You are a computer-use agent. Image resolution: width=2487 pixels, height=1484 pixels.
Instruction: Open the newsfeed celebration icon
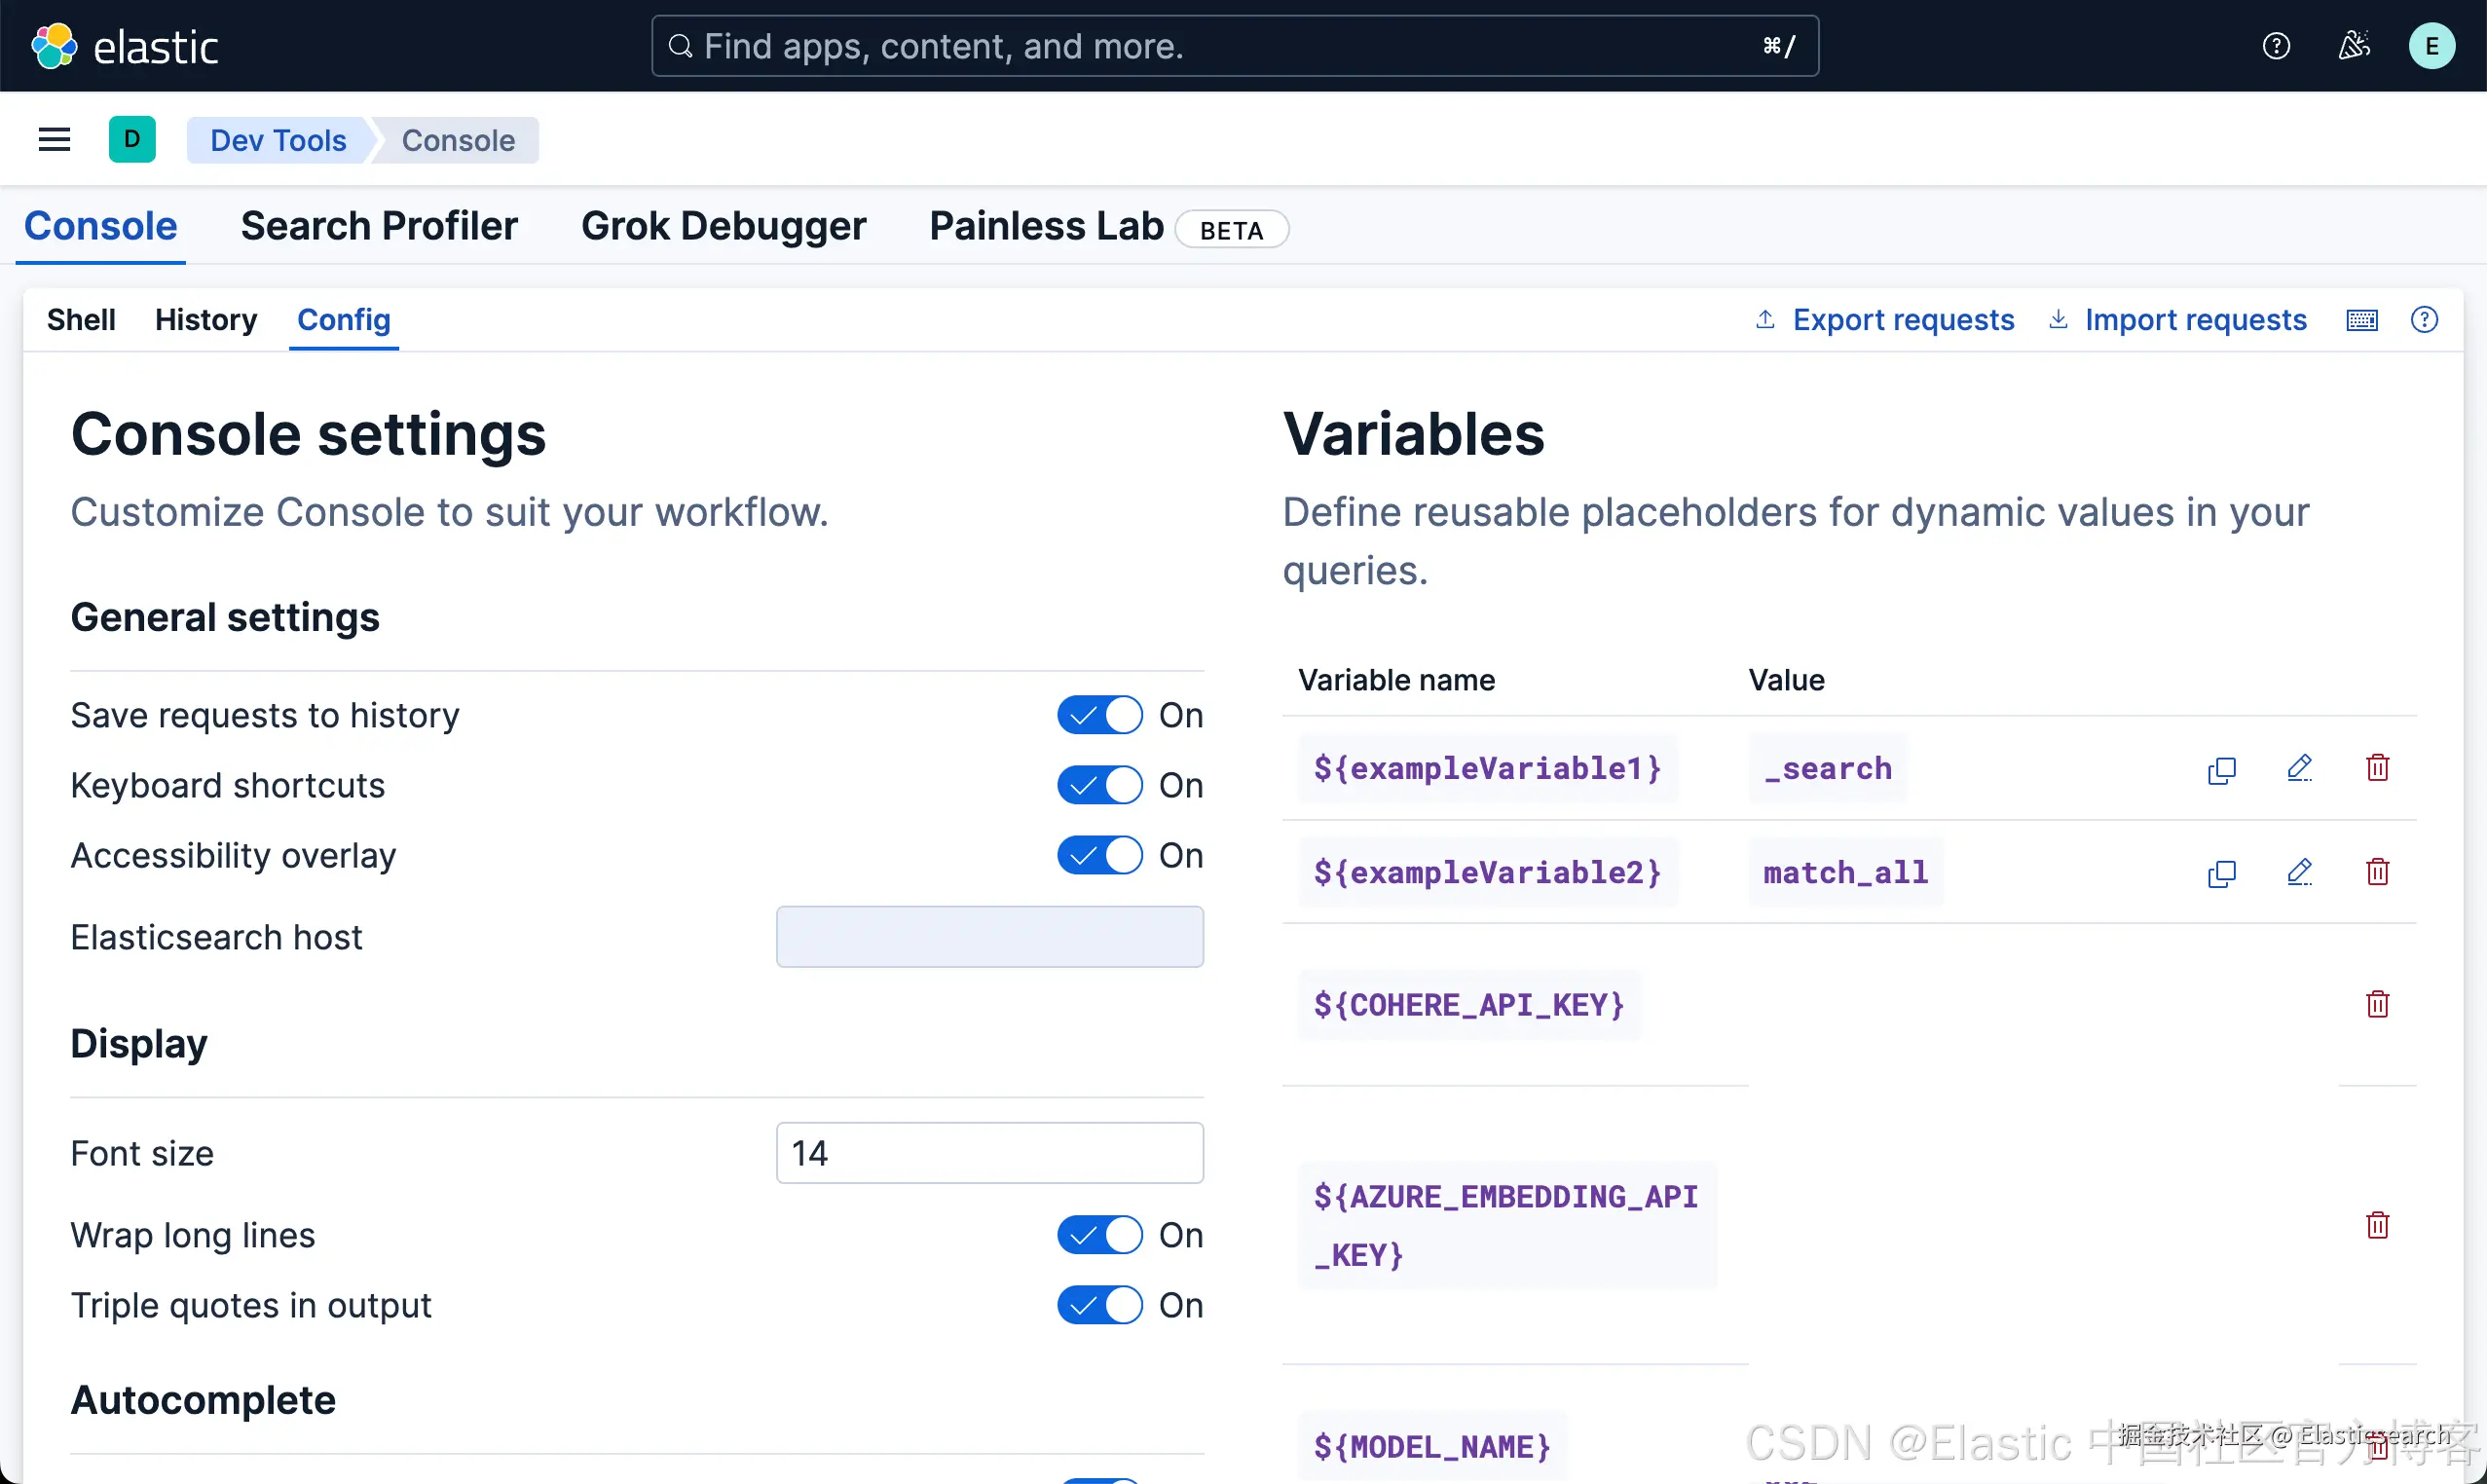click(2354, 46)
